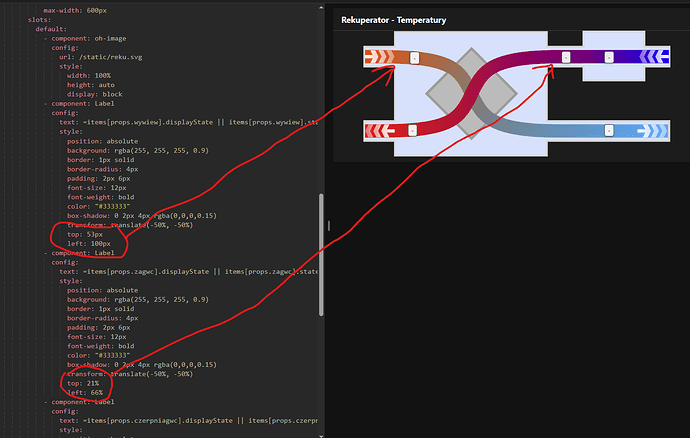
Task: Click the 'top: 21%' style line
Action: [82, 383]
